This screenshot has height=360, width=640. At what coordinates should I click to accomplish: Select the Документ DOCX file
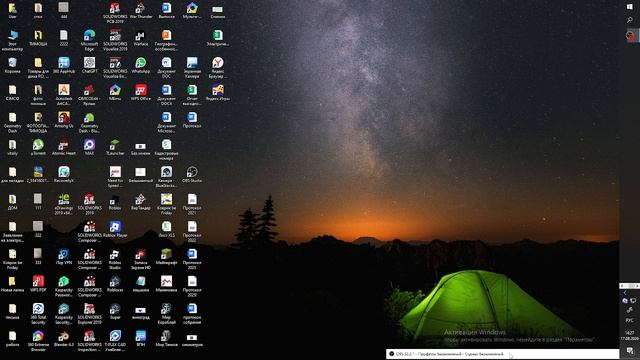(x=167, y=95)
